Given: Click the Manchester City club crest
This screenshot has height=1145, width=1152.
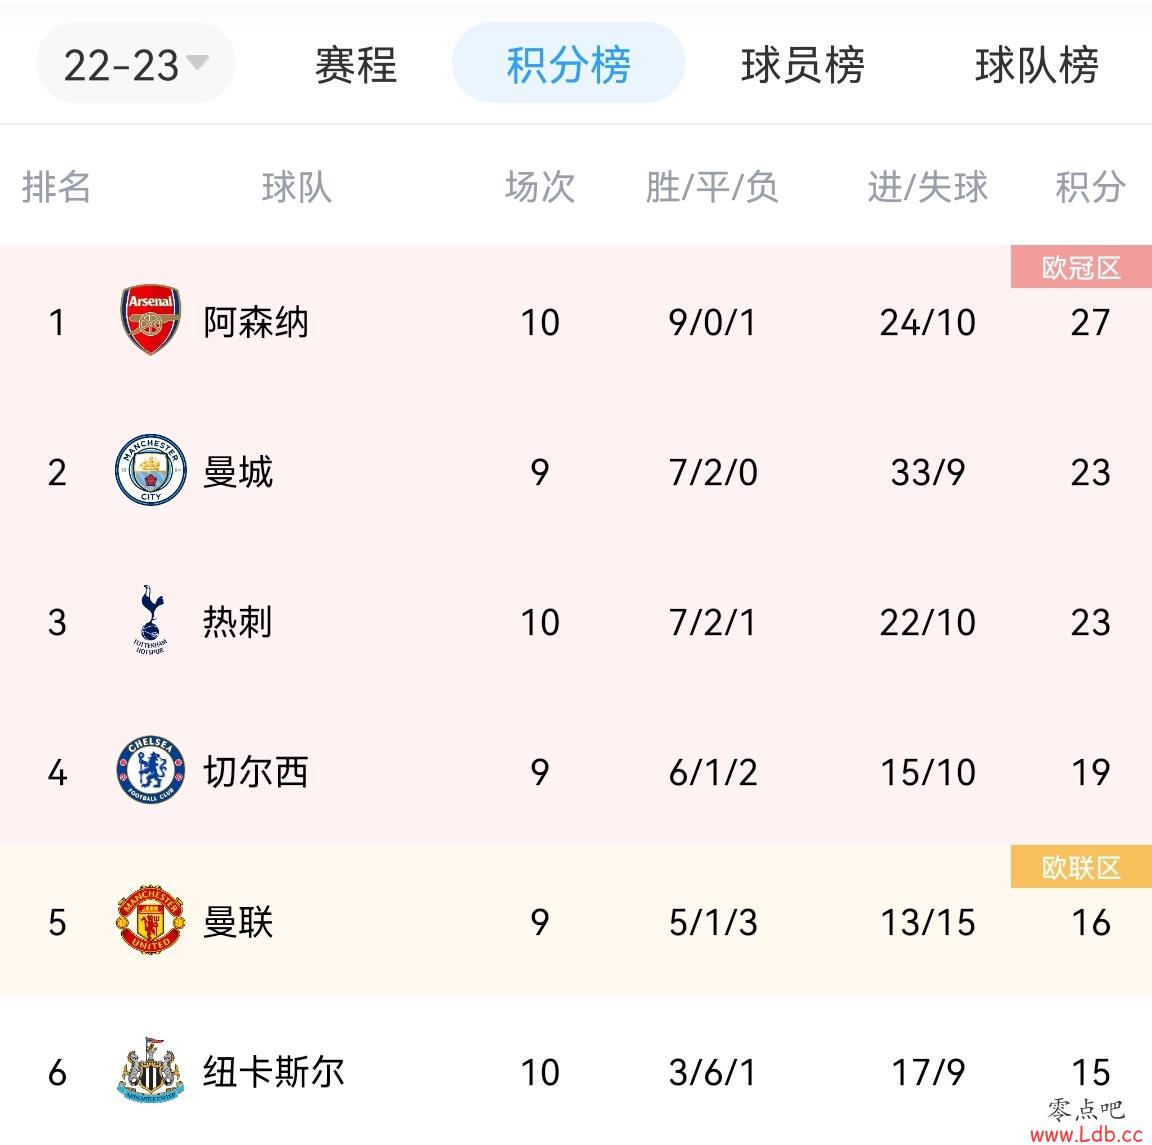Looking at the screenshot, I should [x=151, y=470].
